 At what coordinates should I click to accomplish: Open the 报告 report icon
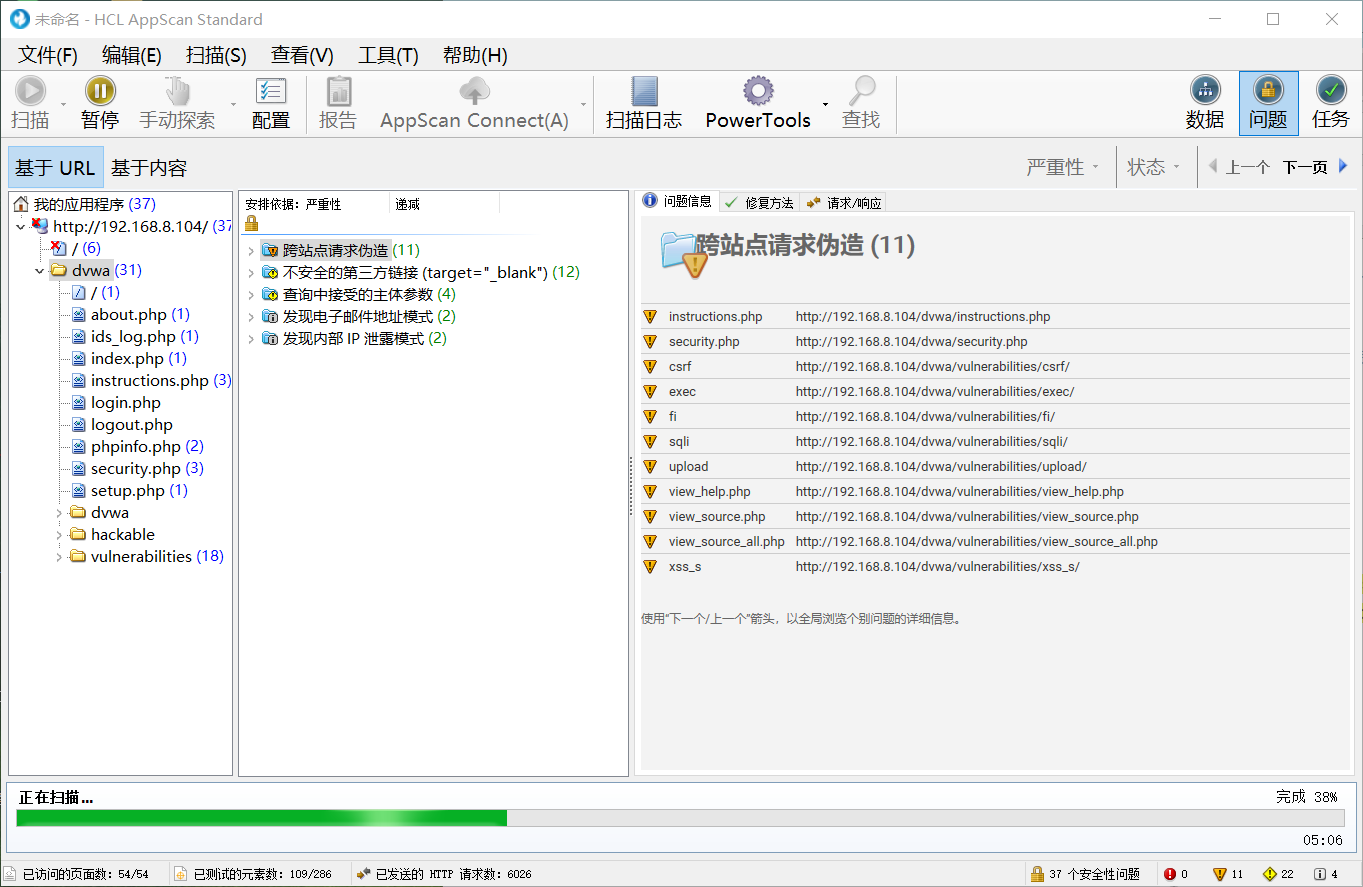tap(338, 91)
